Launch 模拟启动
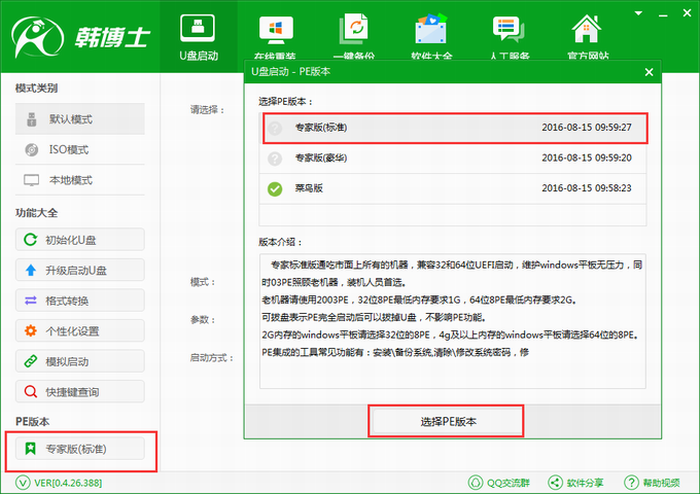700x494 pixels. click(x=80, y=361)
